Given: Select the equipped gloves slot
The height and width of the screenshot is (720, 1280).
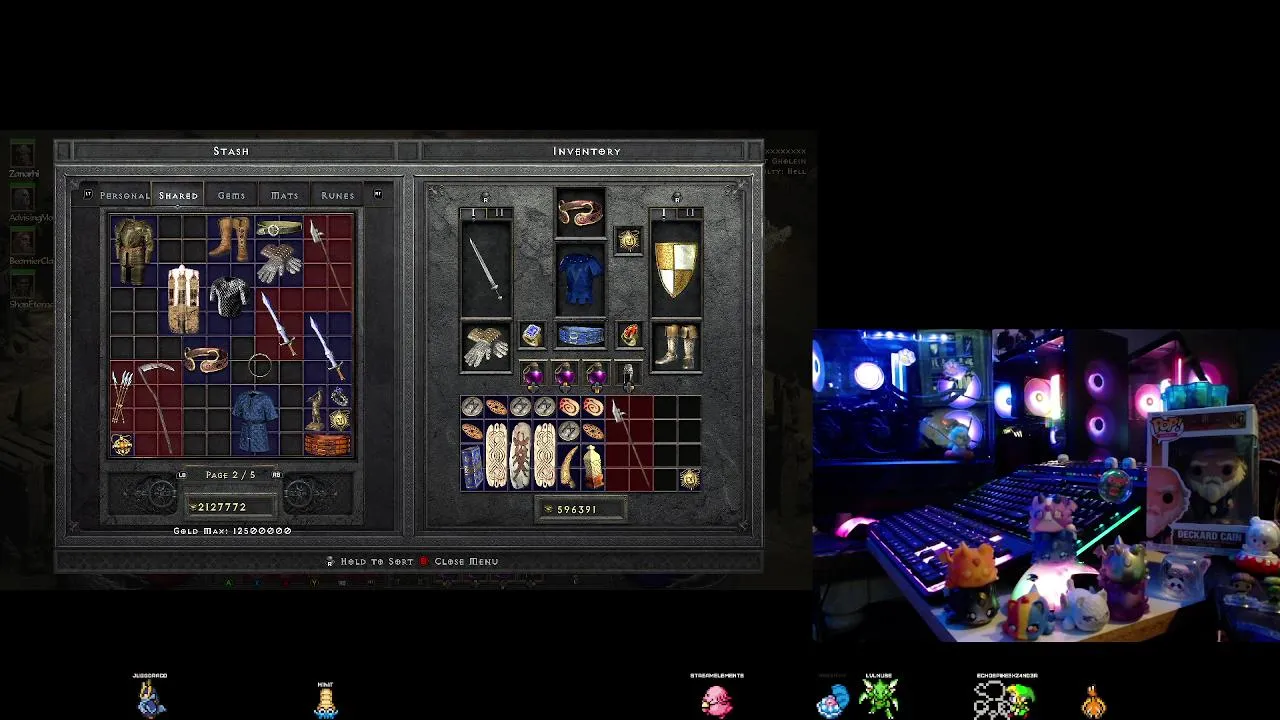Looking at the screenshot, I should point(486,346).
